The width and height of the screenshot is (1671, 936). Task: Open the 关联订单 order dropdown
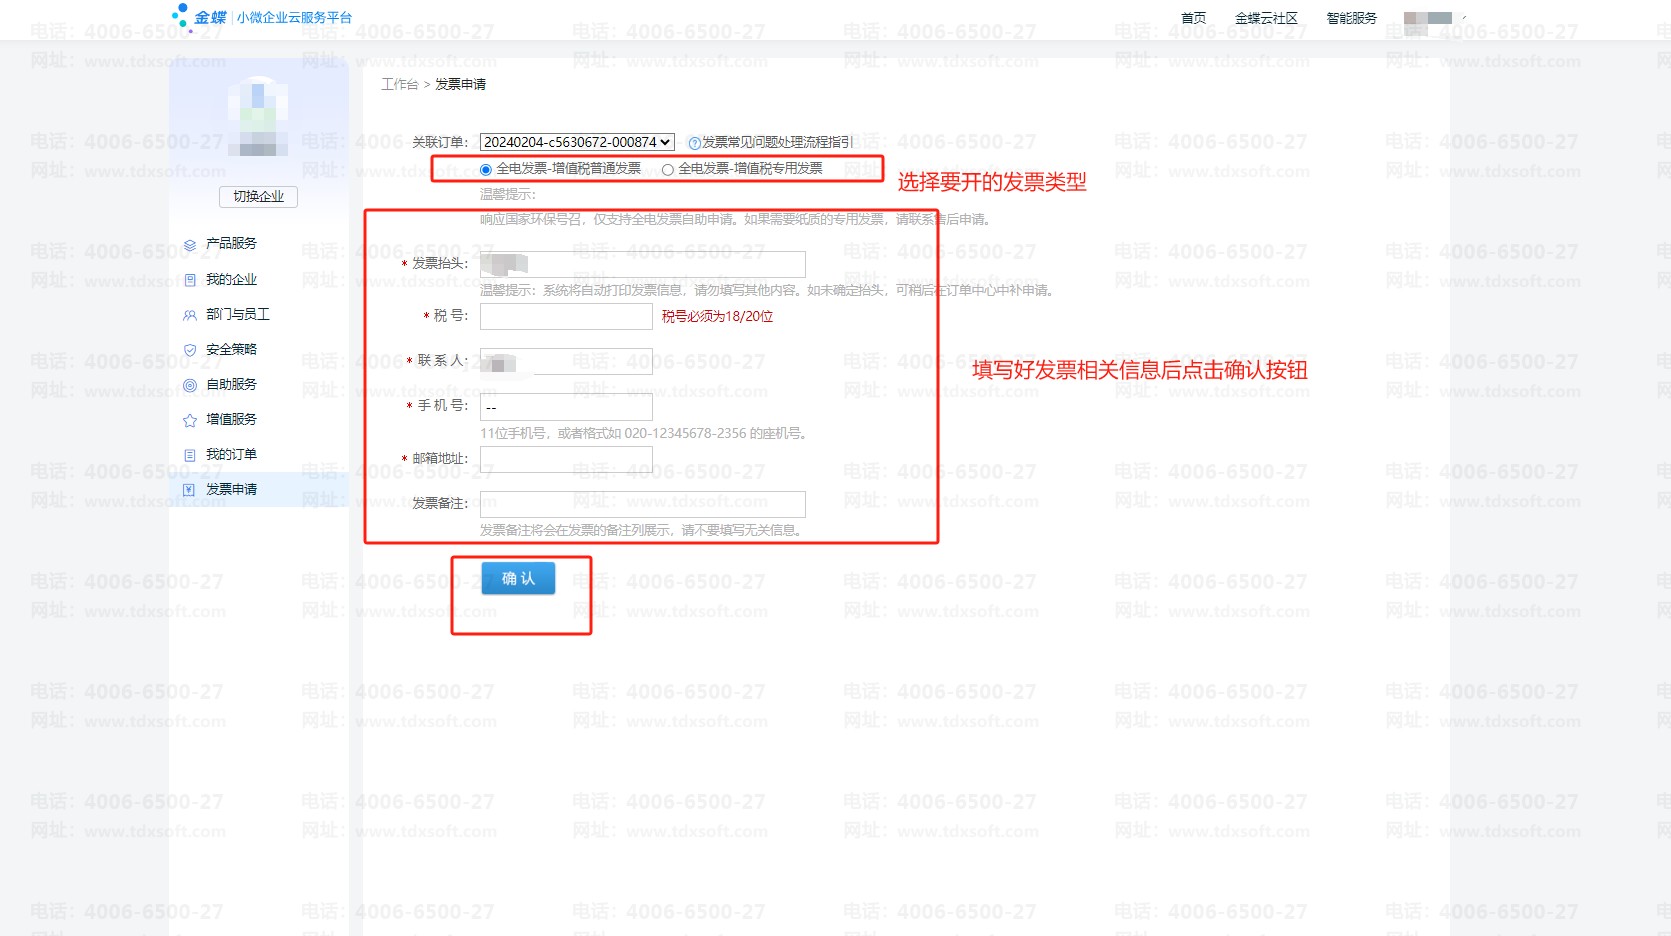pos(577,142)
